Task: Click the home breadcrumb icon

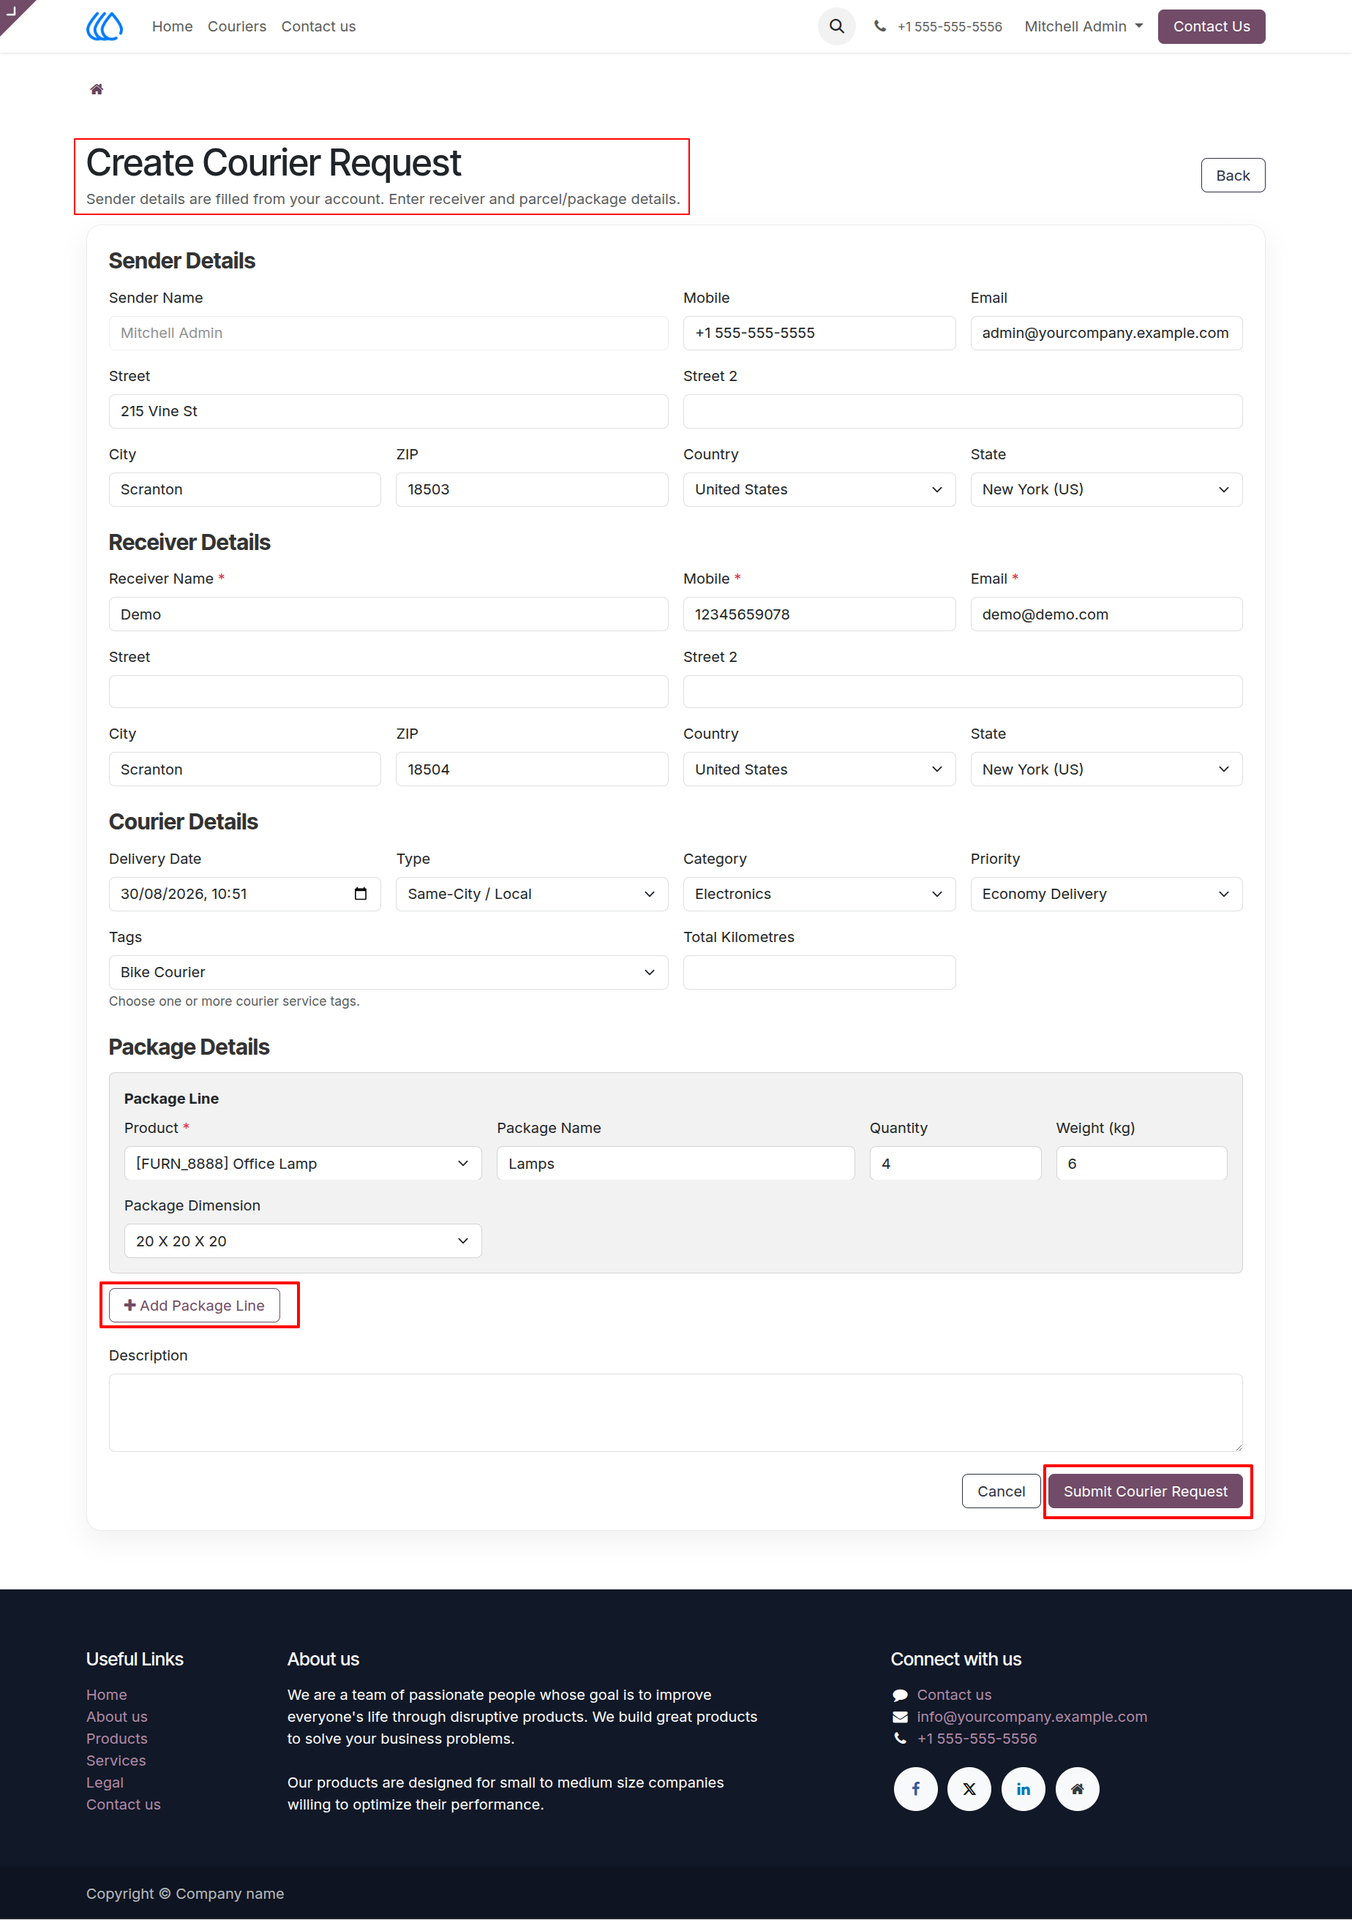Action: [x=97, y=89]
